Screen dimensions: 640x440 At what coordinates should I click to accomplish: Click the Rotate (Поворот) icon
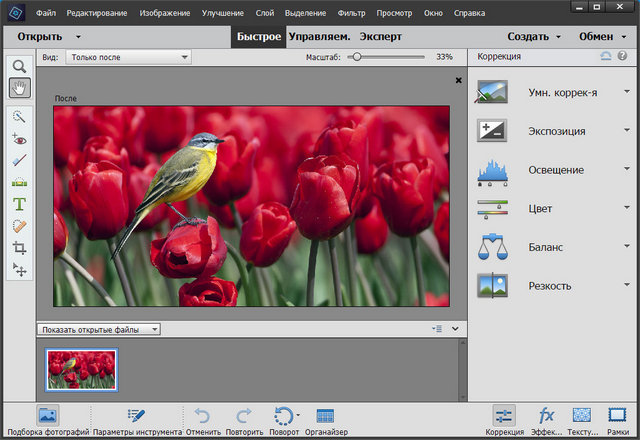pyautogui.click(x=283, y=416)
